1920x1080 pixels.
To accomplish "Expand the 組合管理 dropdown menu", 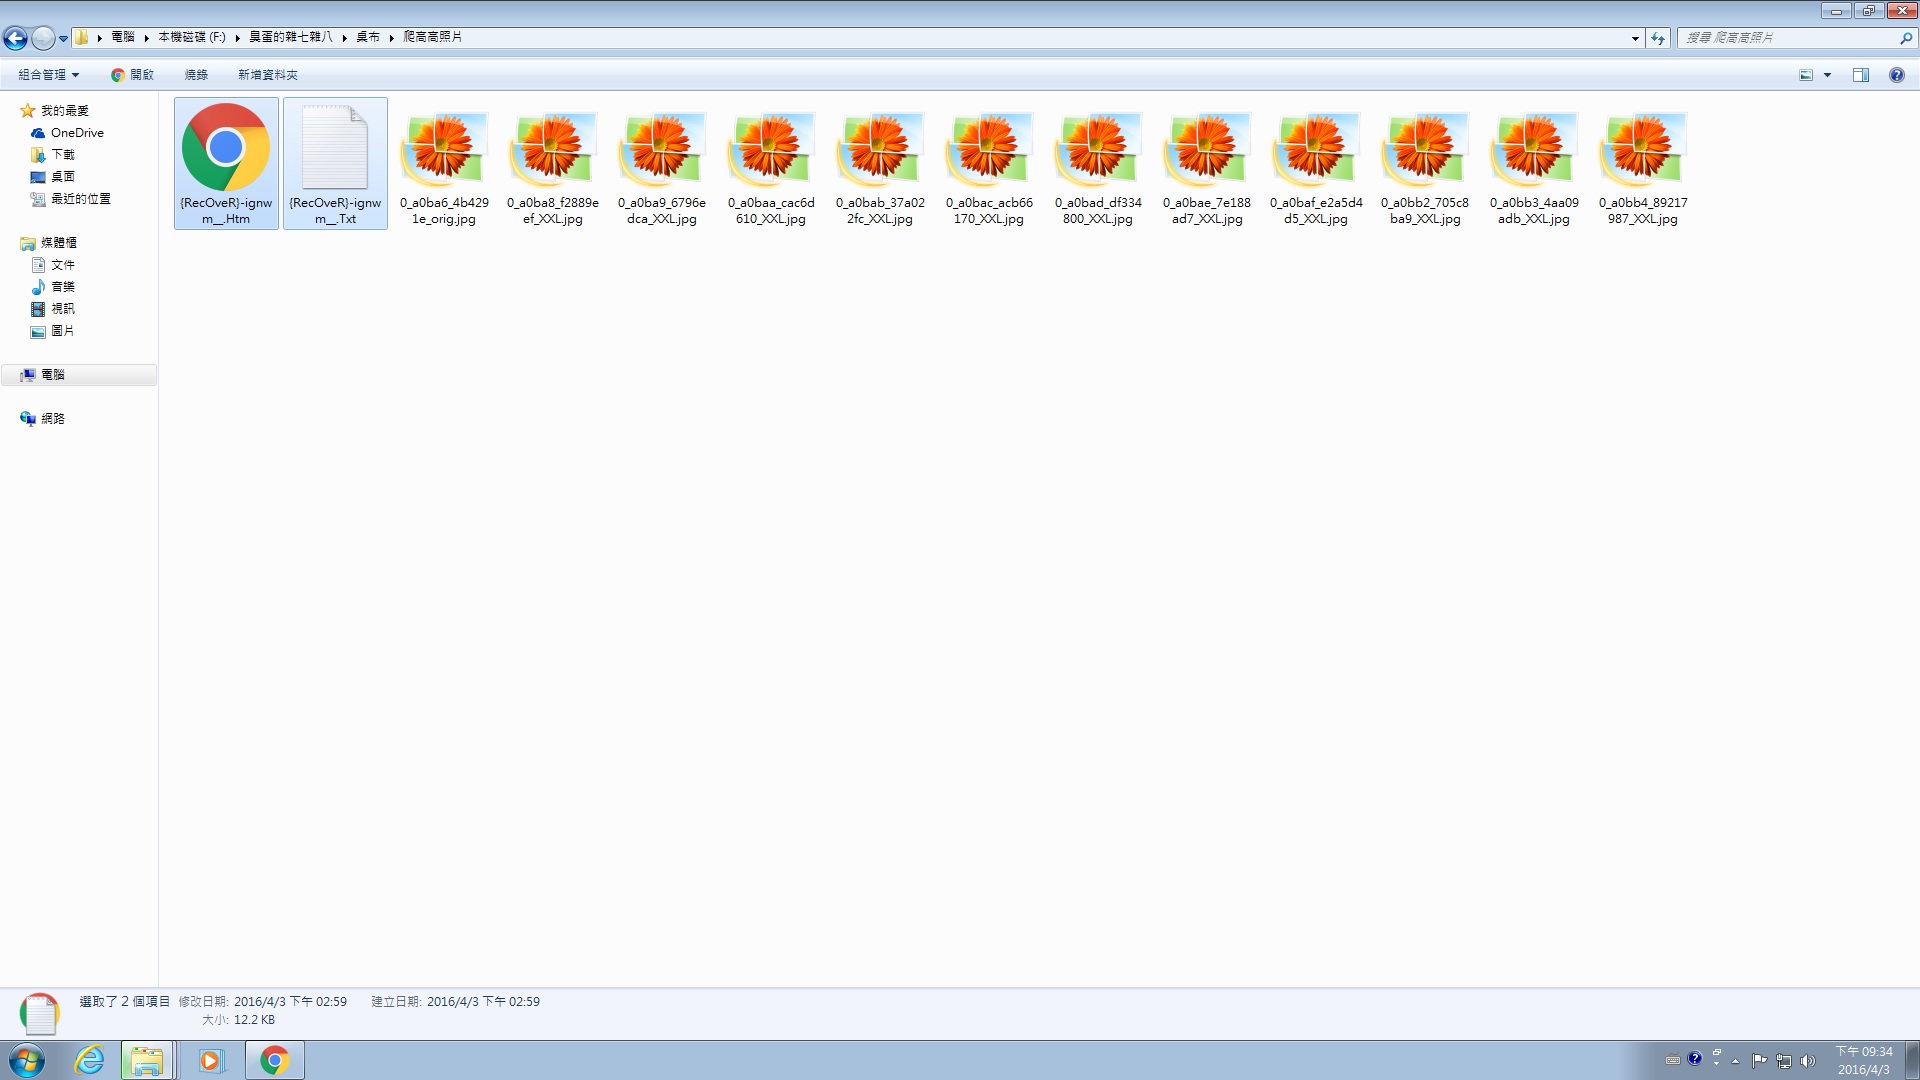I will pos(48,75).
